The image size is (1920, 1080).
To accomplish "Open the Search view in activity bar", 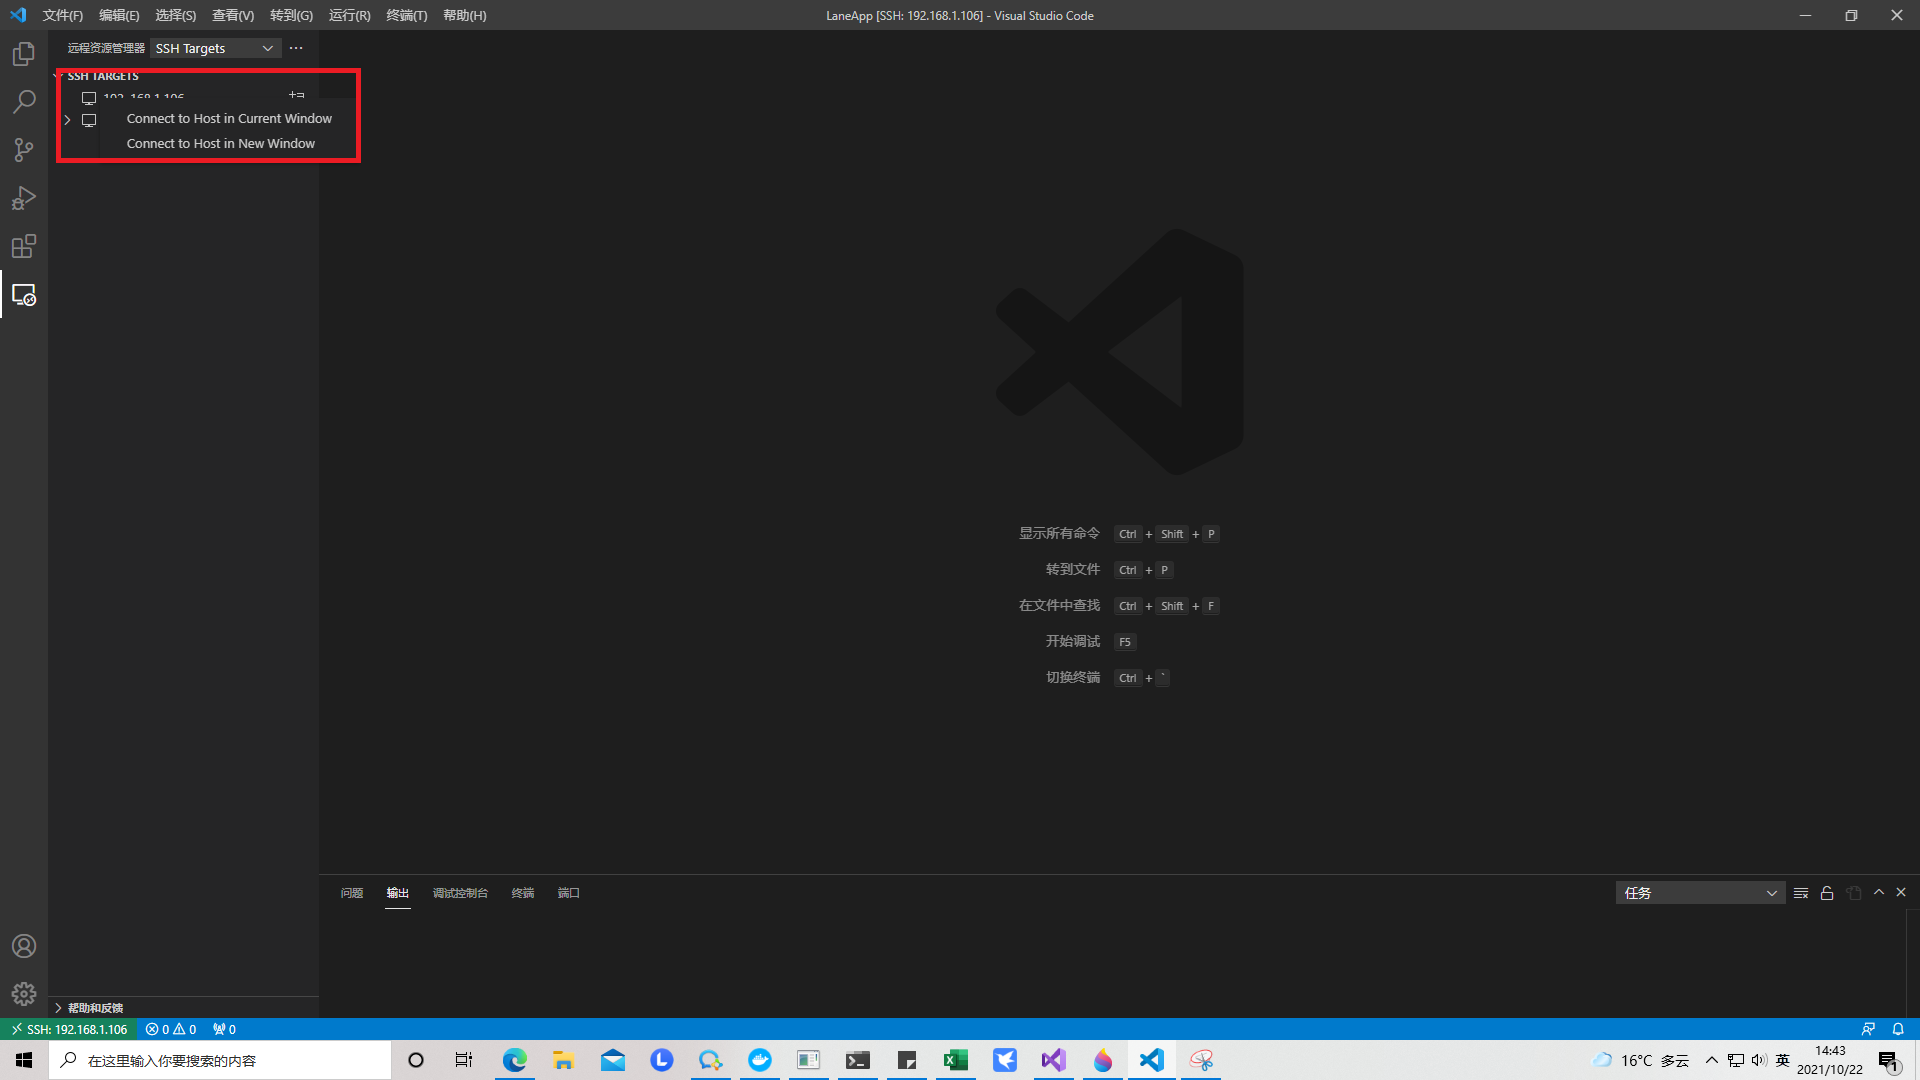I will tap(24, 102).
